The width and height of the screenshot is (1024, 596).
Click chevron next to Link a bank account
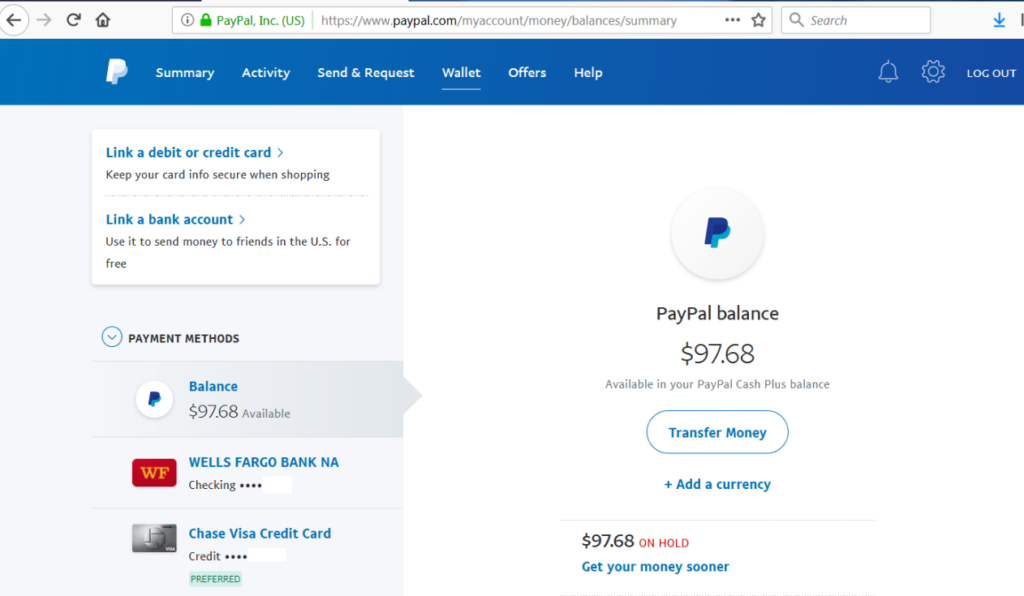pyautogui.click(x=242, y=220)
